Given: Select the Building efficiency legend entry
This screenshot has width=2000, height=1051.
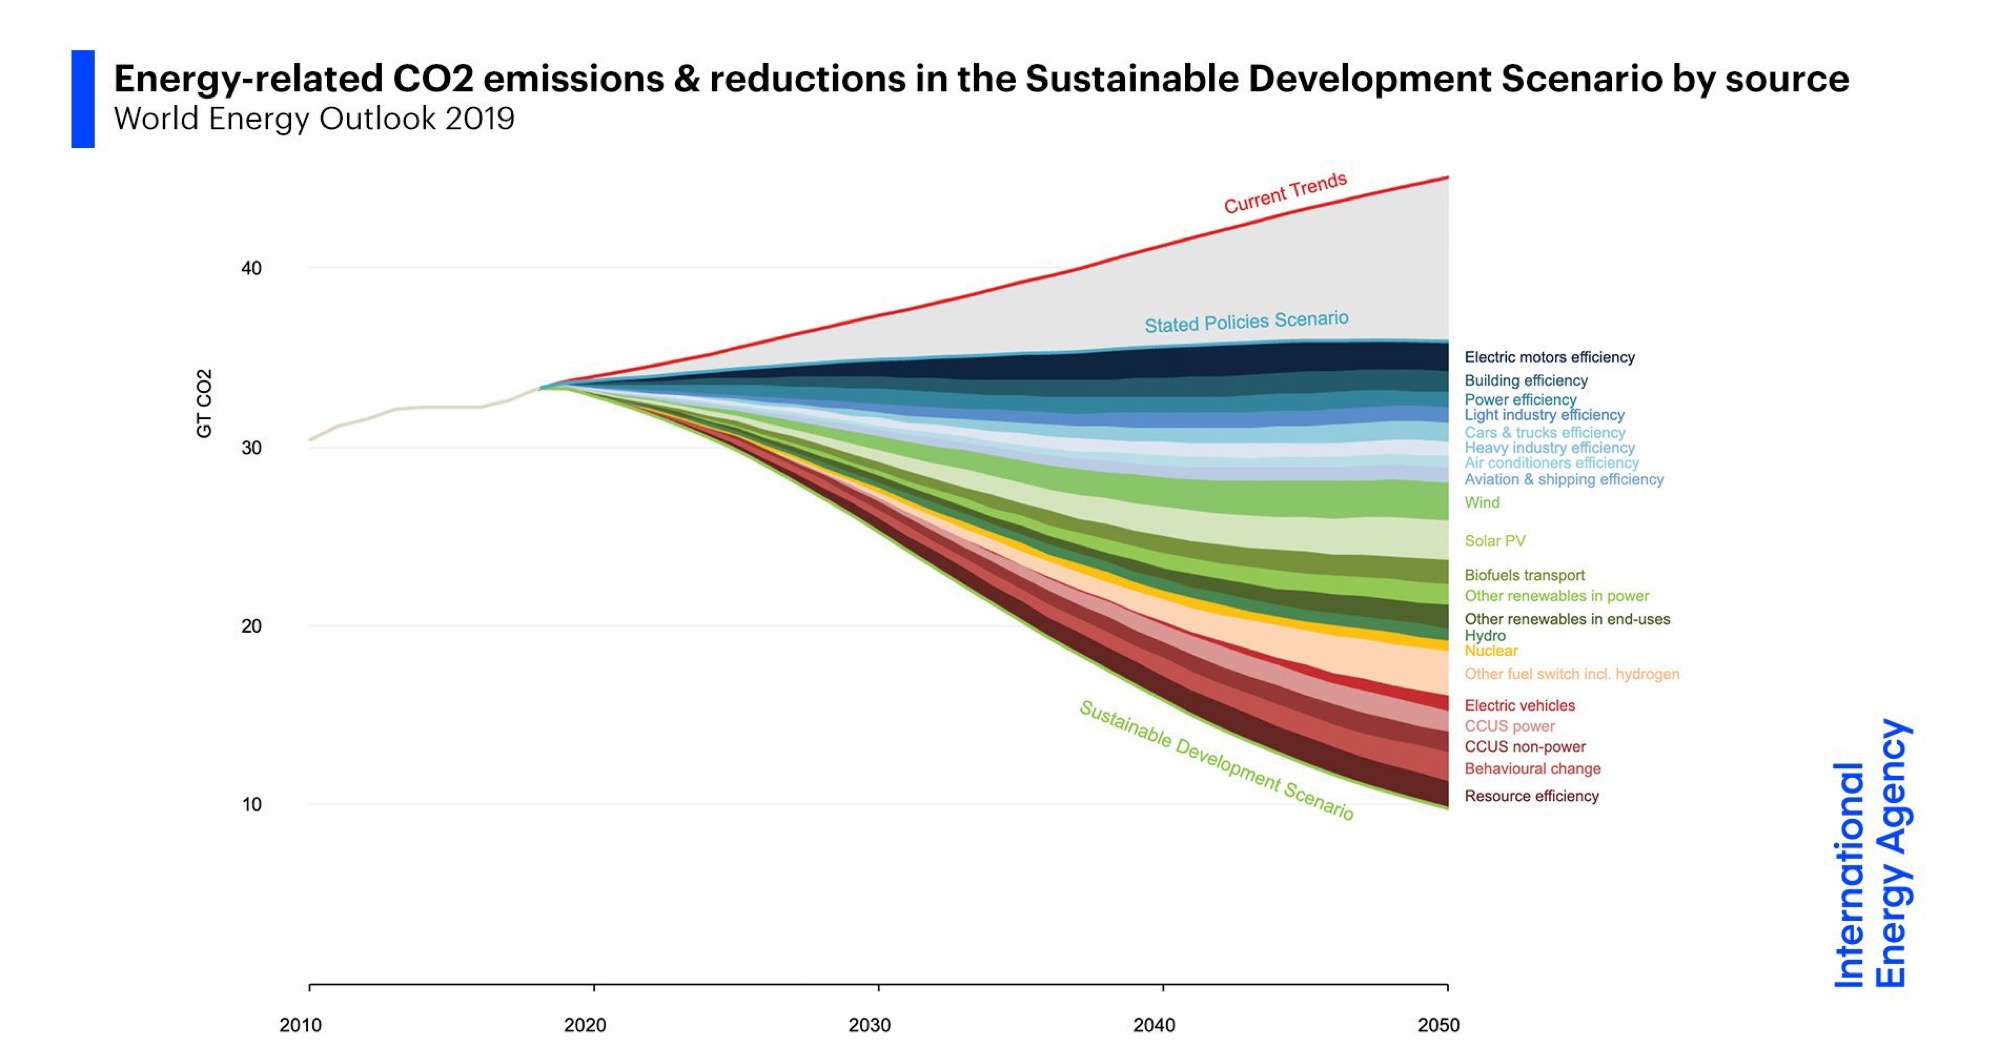Looking at the screenshot, I should (1525, 380).
